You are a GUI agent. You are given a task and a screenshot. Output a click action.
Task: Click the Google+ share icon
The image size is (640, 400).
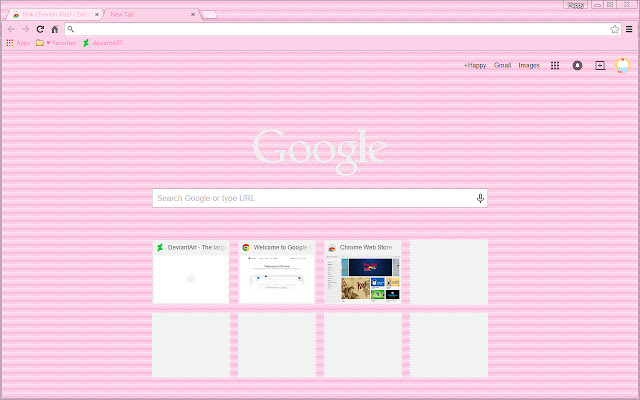coord(600,65)
